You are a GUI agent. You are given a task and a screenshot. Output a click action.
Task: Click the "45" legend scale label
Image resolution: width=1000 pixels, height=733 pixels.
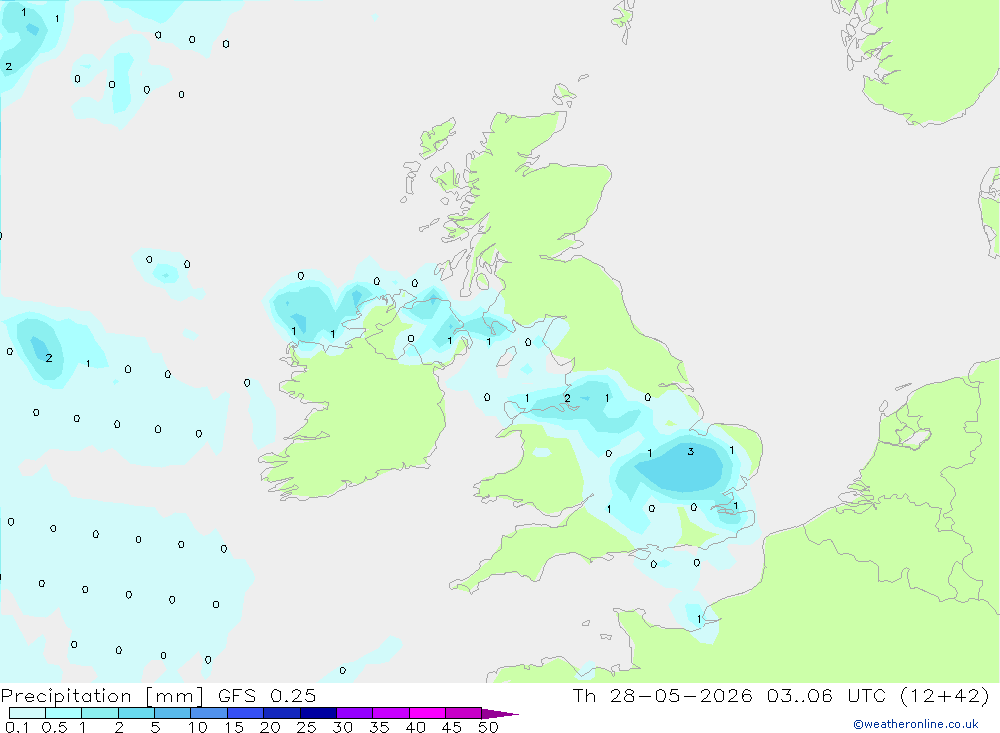pyautogui.click(x=452, y=727)
